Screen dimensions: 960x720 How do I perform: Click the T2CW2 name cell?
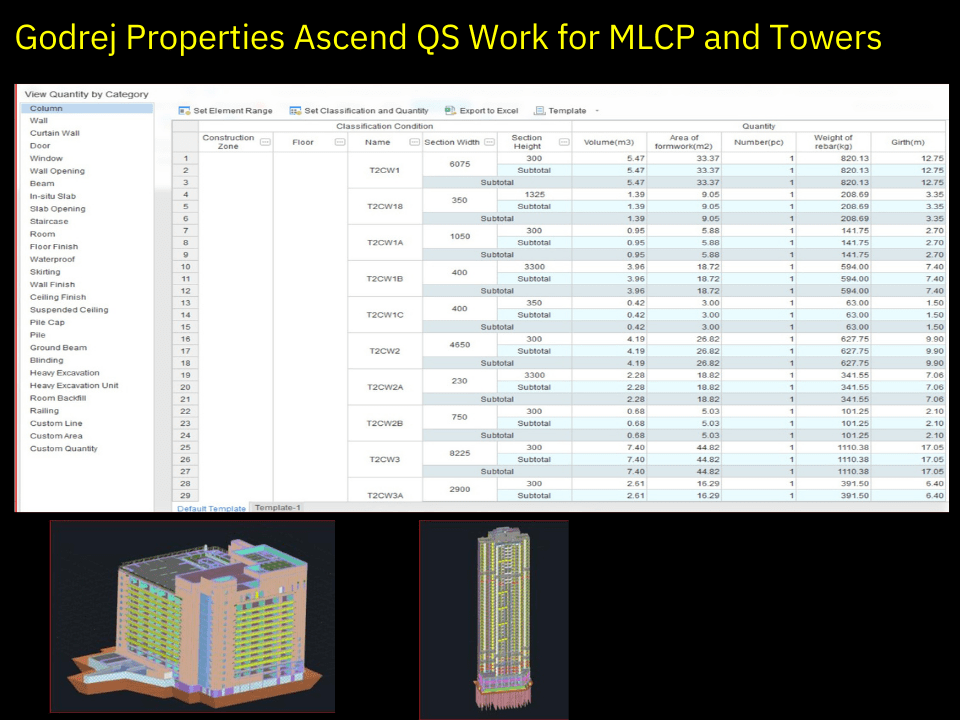pyautogui.click(x=384, y=351)
